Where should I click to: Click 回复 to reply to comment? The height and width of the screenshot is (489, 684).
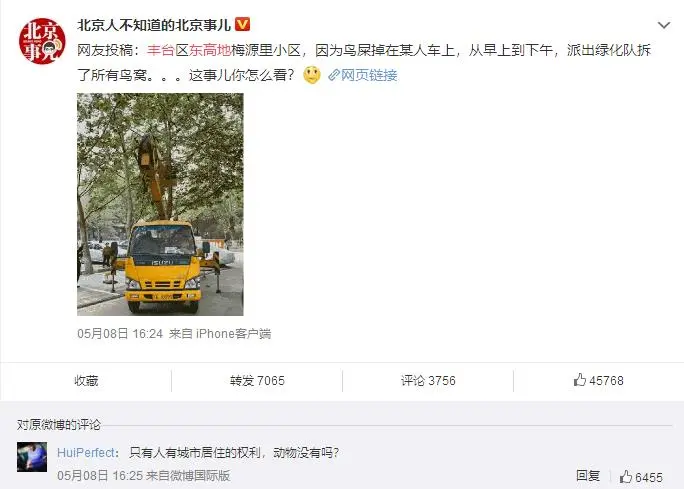[x=588, y=476]
